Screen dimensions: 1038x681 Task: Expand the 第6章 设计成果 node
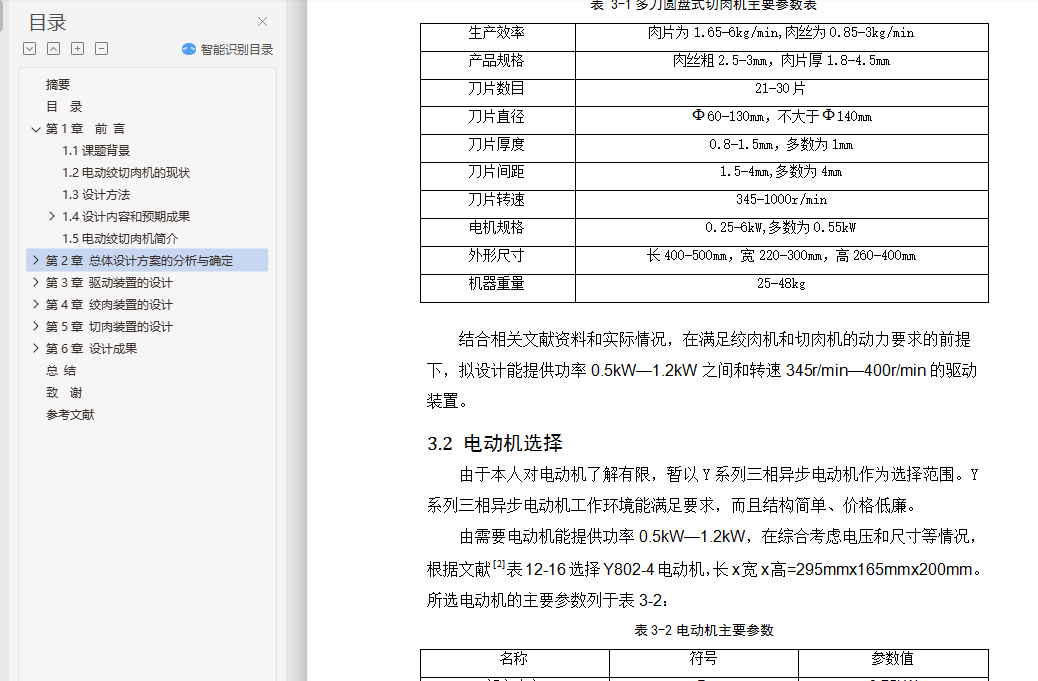coord(36,348)
